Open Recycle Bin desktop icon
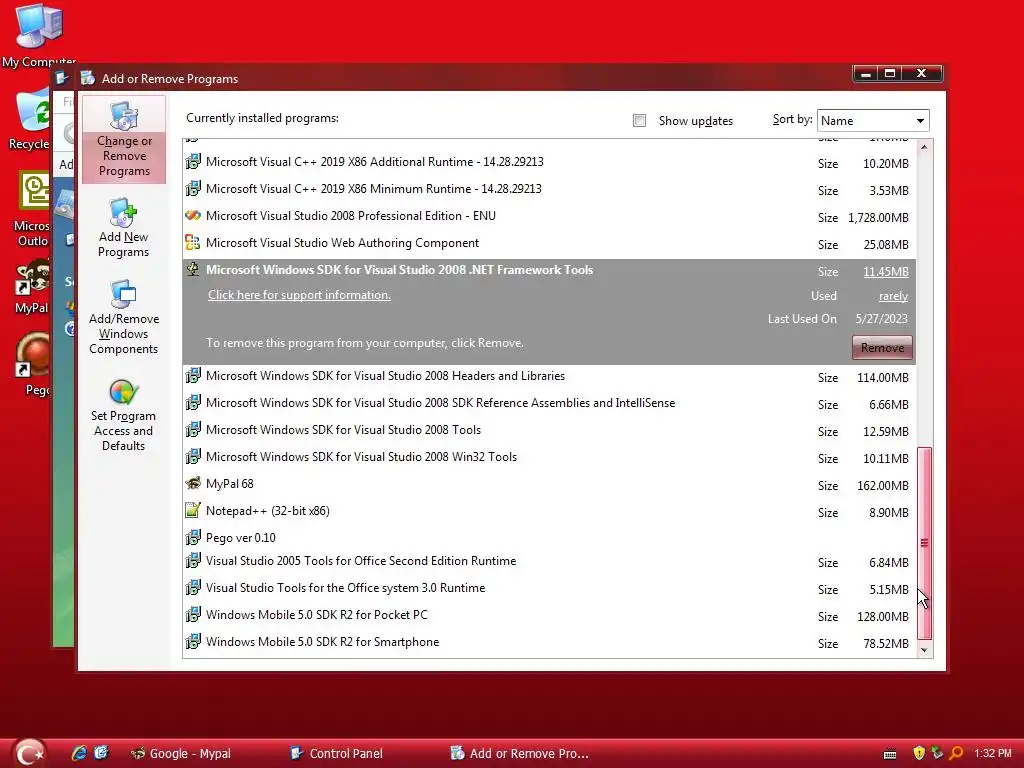 [29, 121]
